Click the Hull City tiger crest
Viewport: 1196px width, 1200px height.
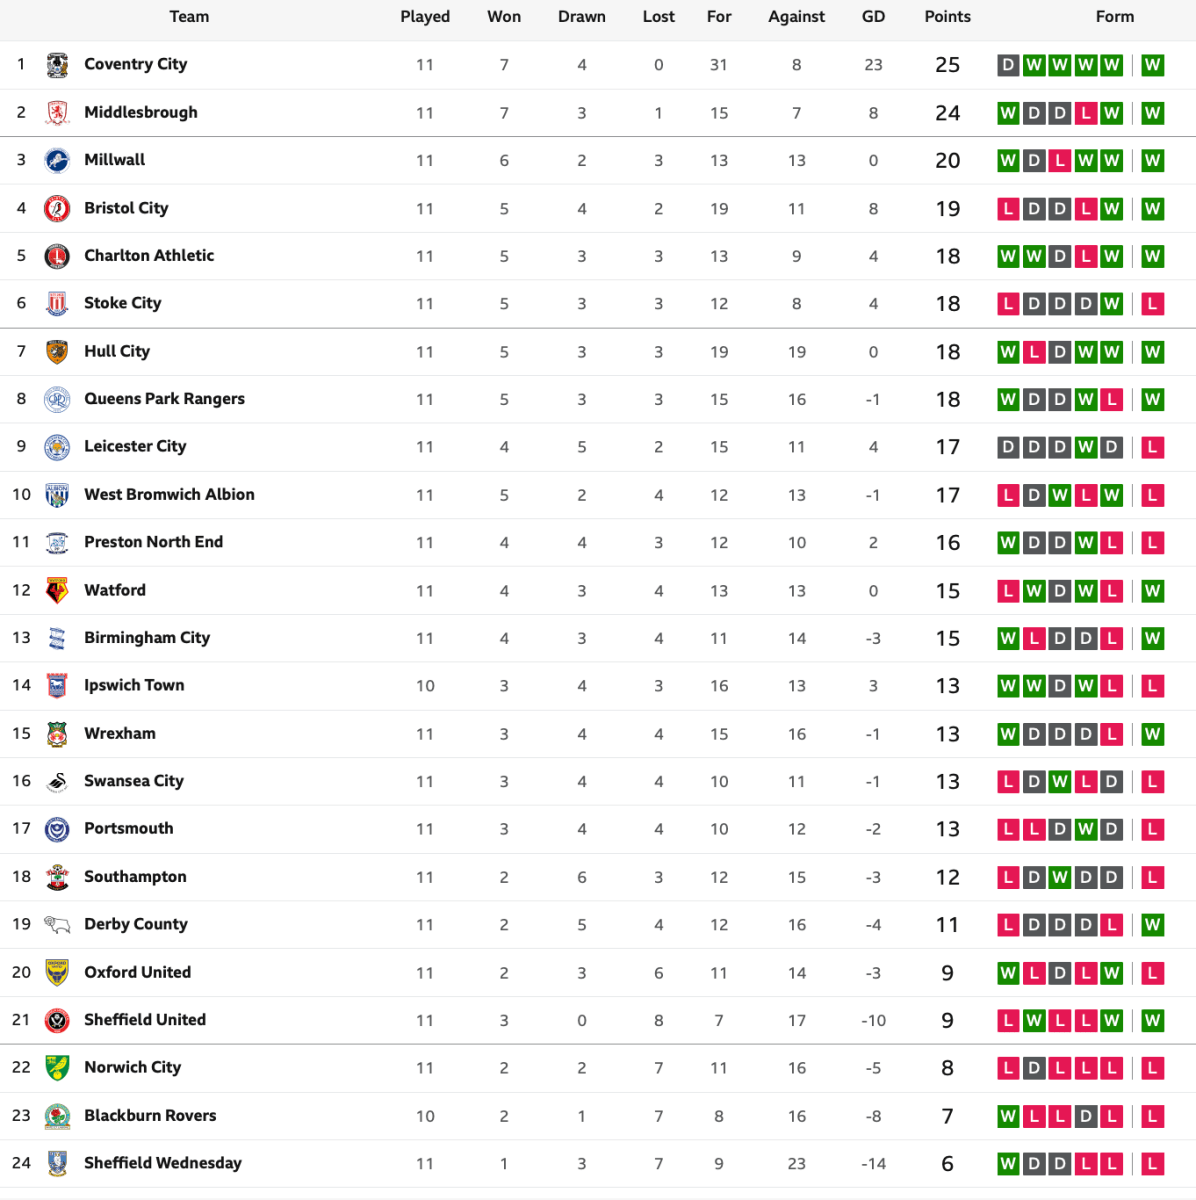pos(57,352)
